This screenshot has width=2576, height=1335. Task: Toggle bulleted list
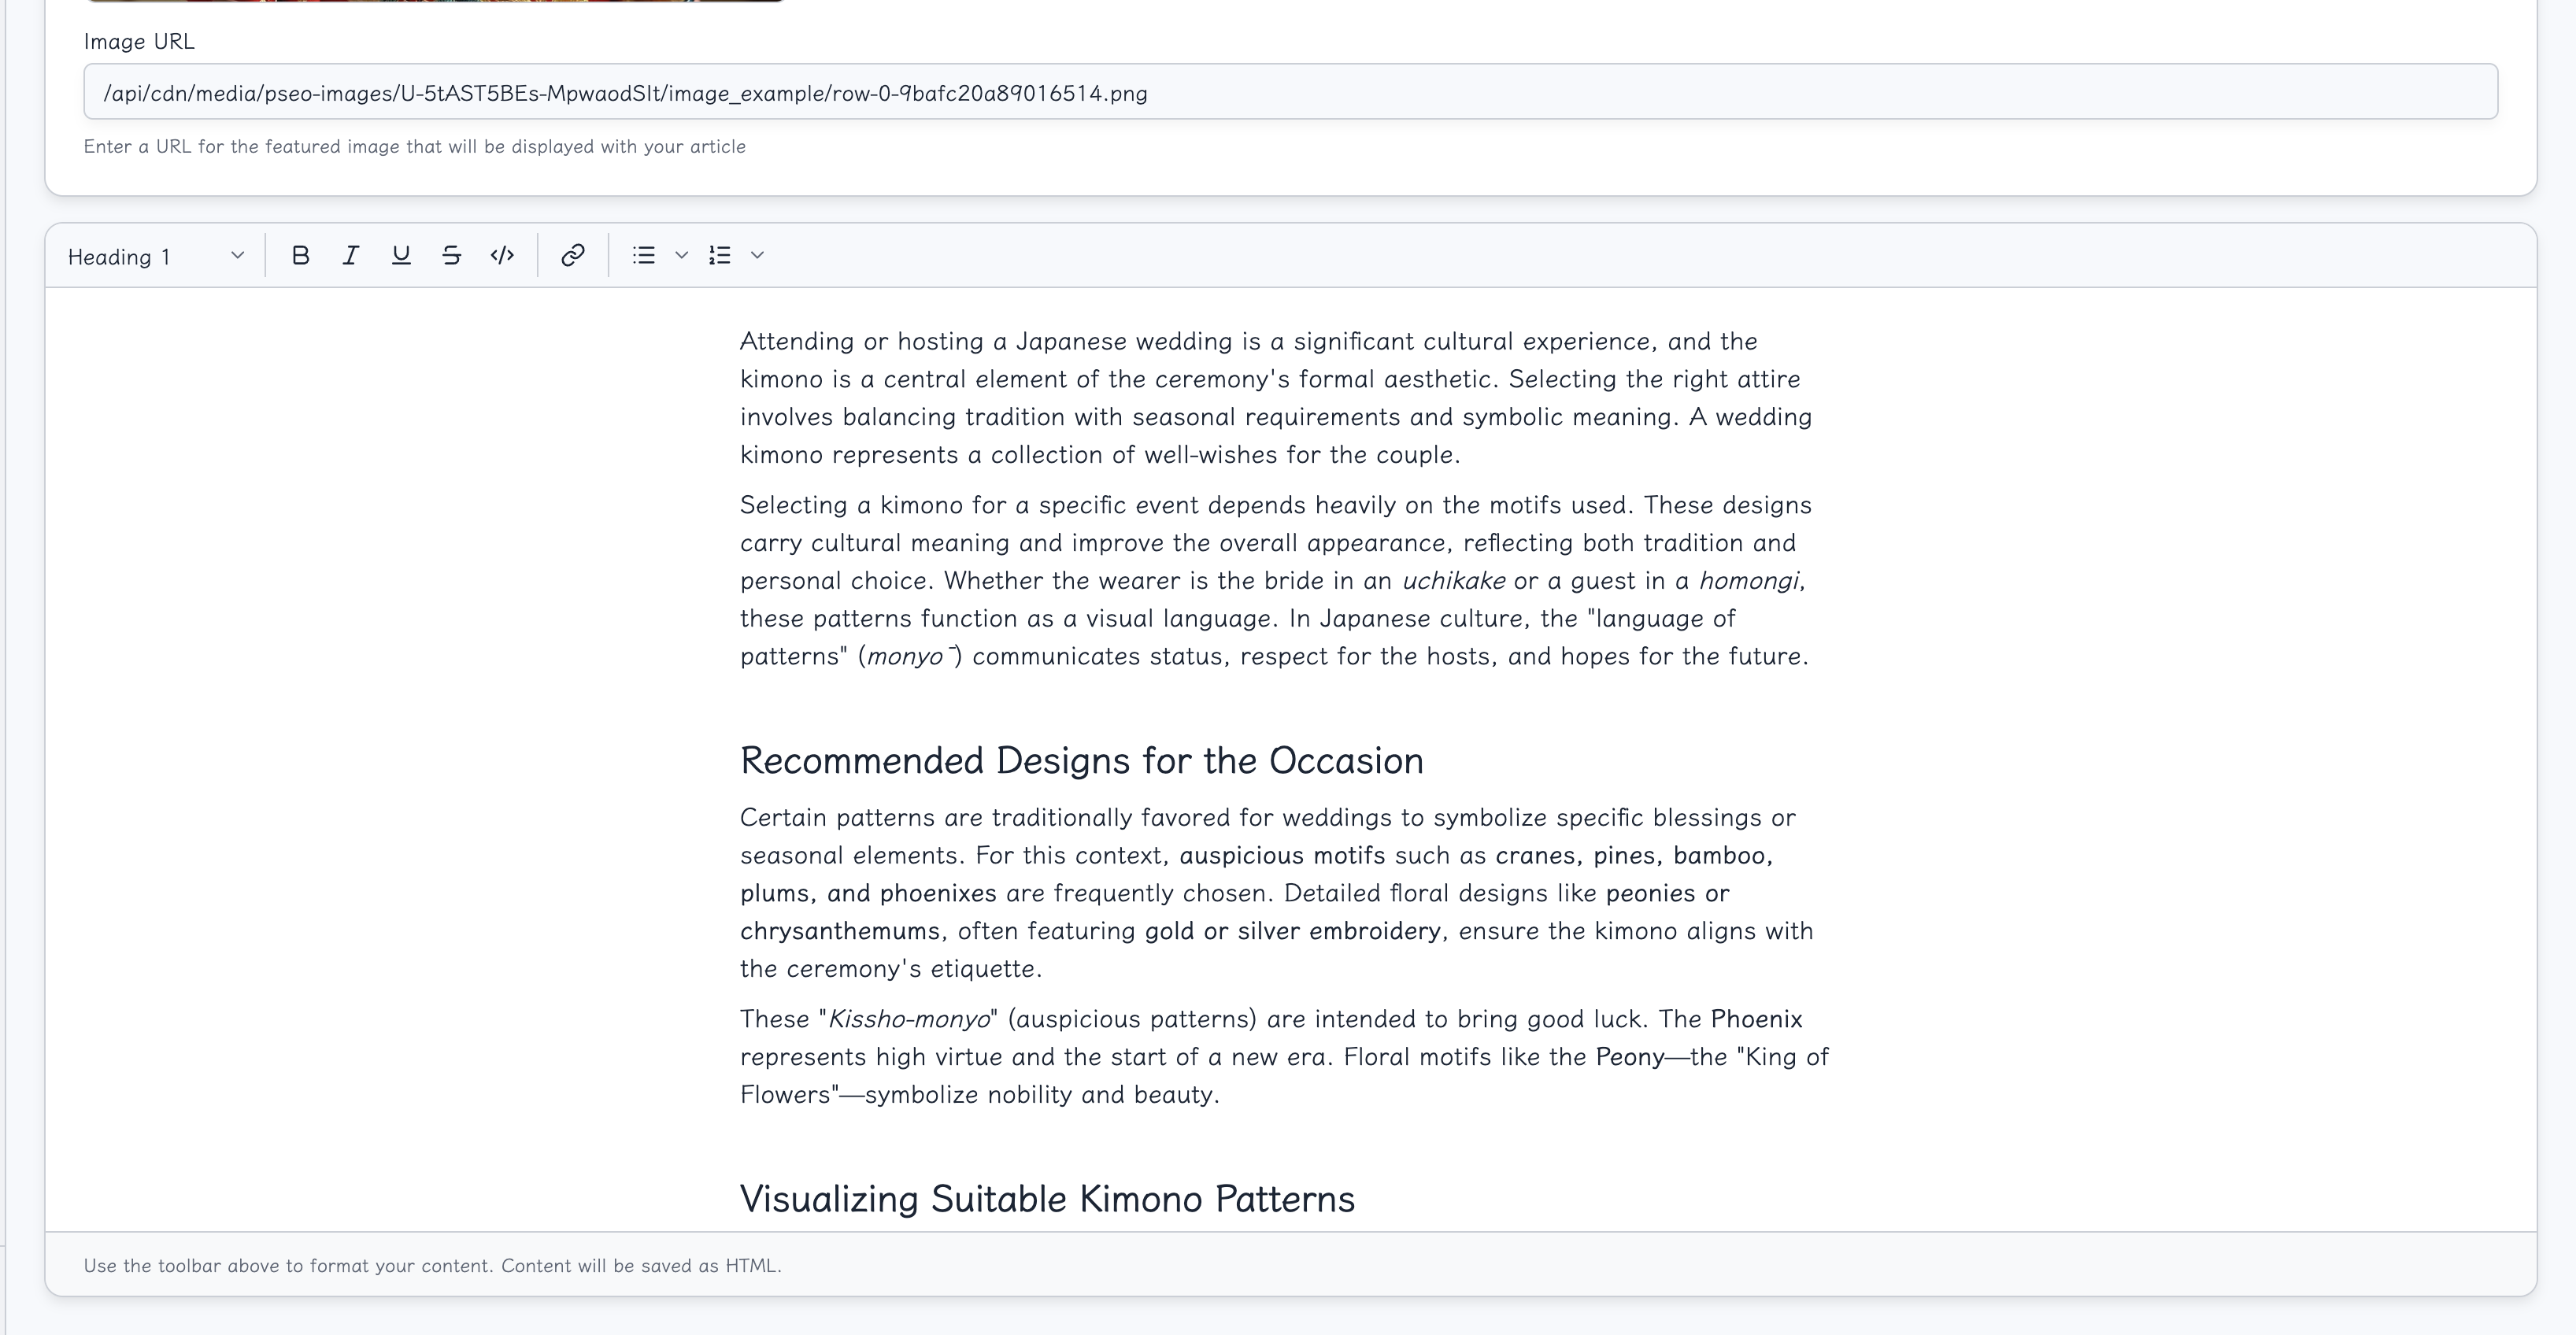point(644,256)
